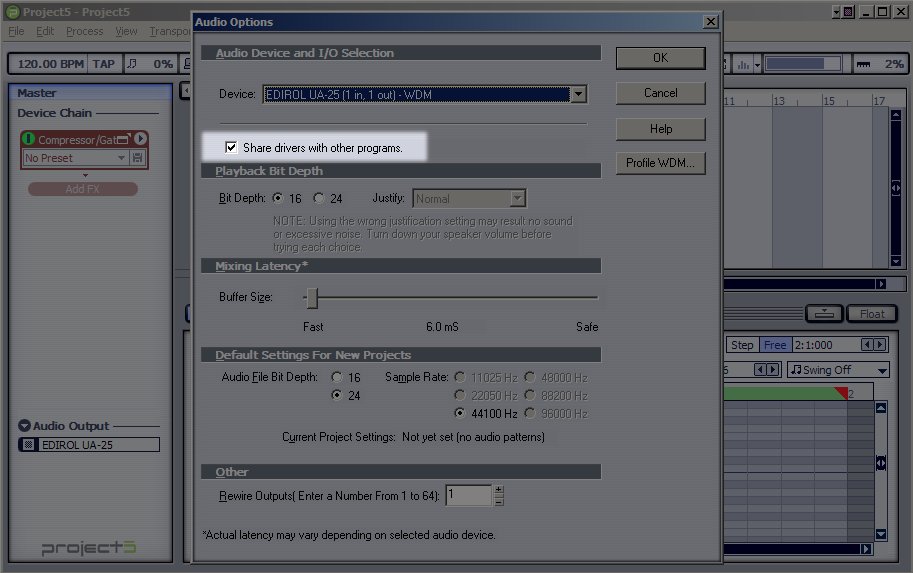The height and width of the screenshot is (573, 913).
Task: Click the Add FX button
Action: click(83, 189)
